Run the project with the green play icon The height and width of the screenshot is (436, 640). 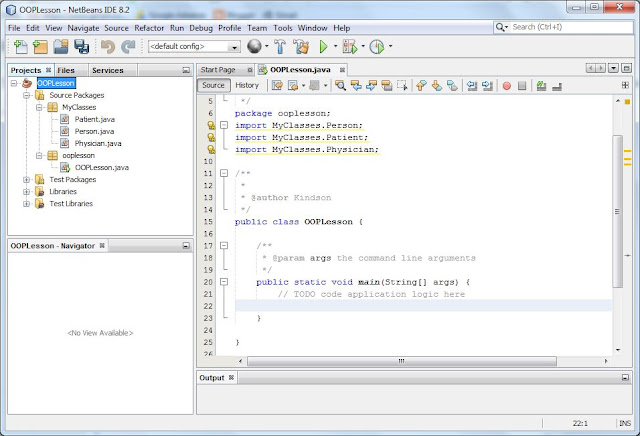323,47
